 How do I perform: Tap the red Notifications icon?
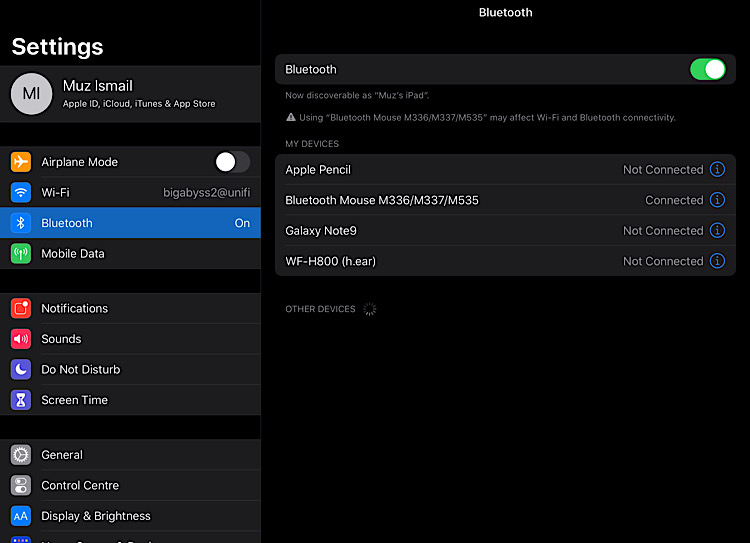coord(21,309)
